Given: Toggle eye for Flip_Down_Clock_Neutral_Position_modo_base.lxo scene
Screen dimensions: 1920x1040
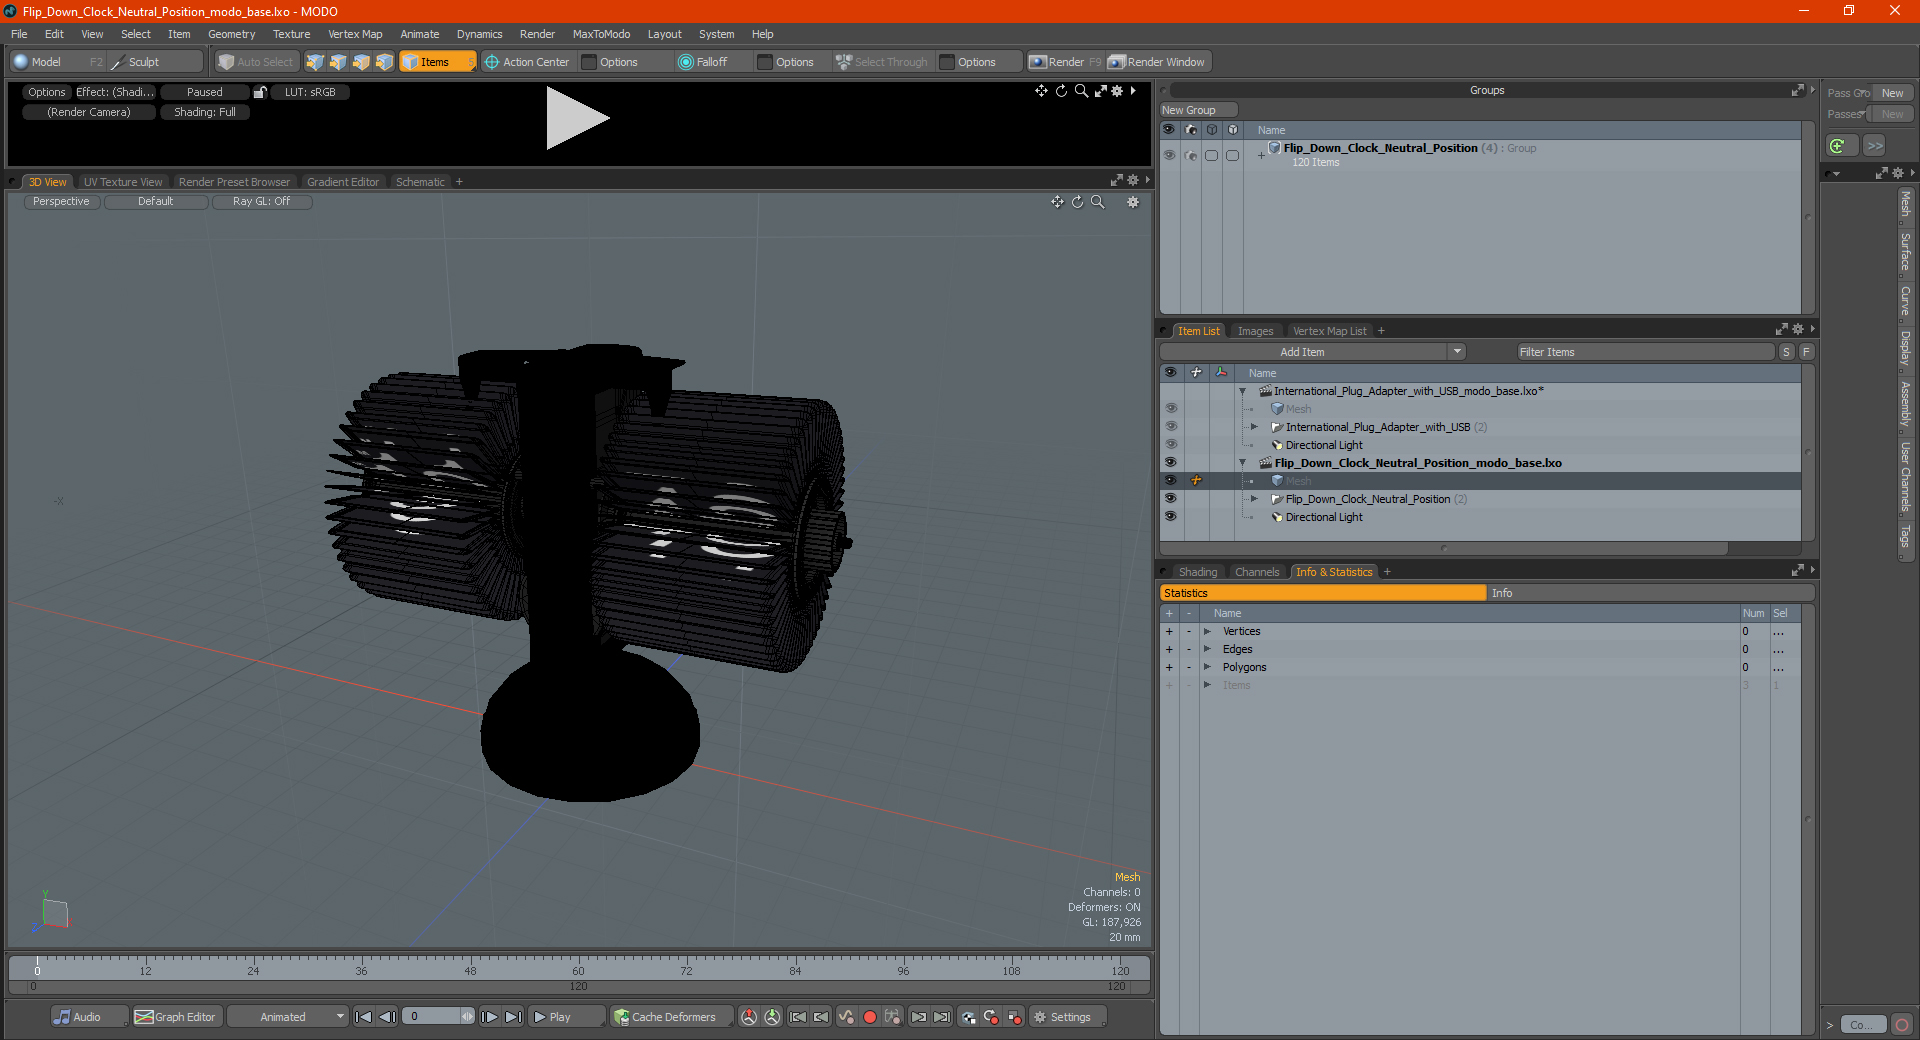Looking at the screenshot, I should (1170, 463).
